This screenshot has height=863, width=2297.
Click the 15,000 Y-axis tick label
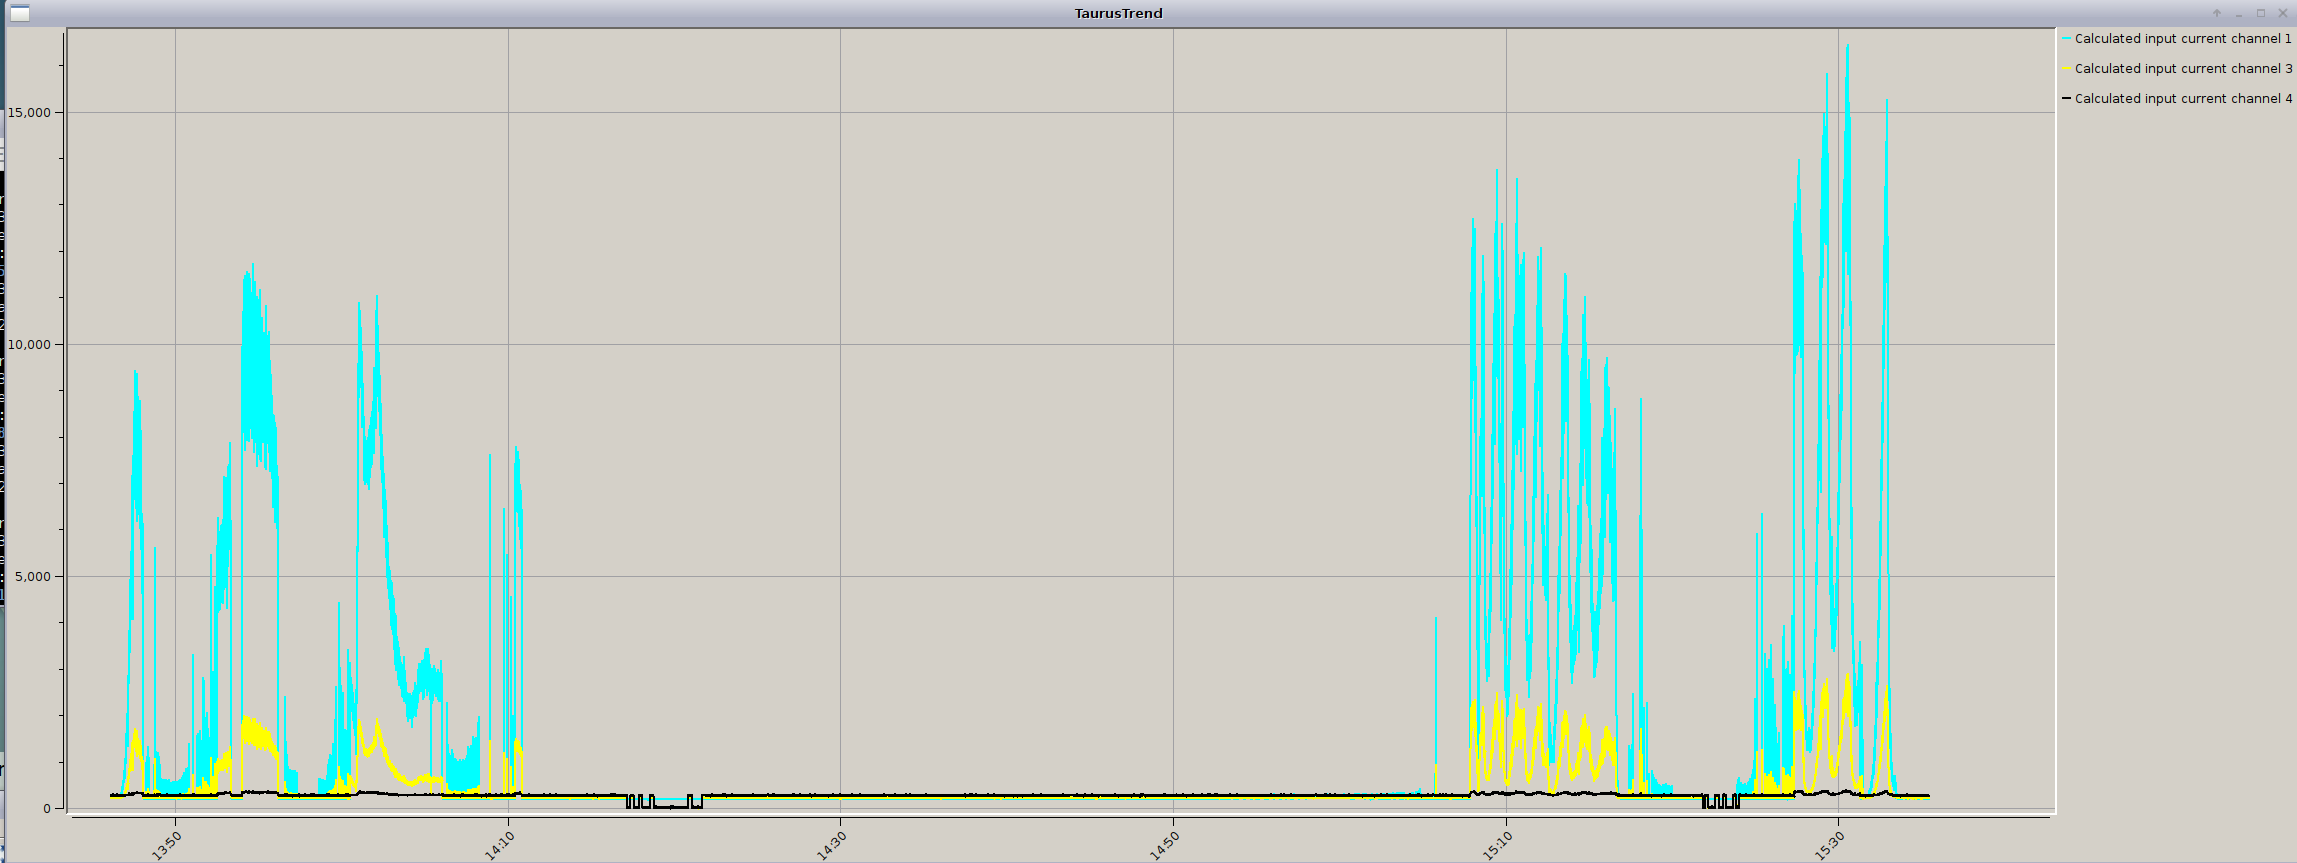(x=29, y=112)
